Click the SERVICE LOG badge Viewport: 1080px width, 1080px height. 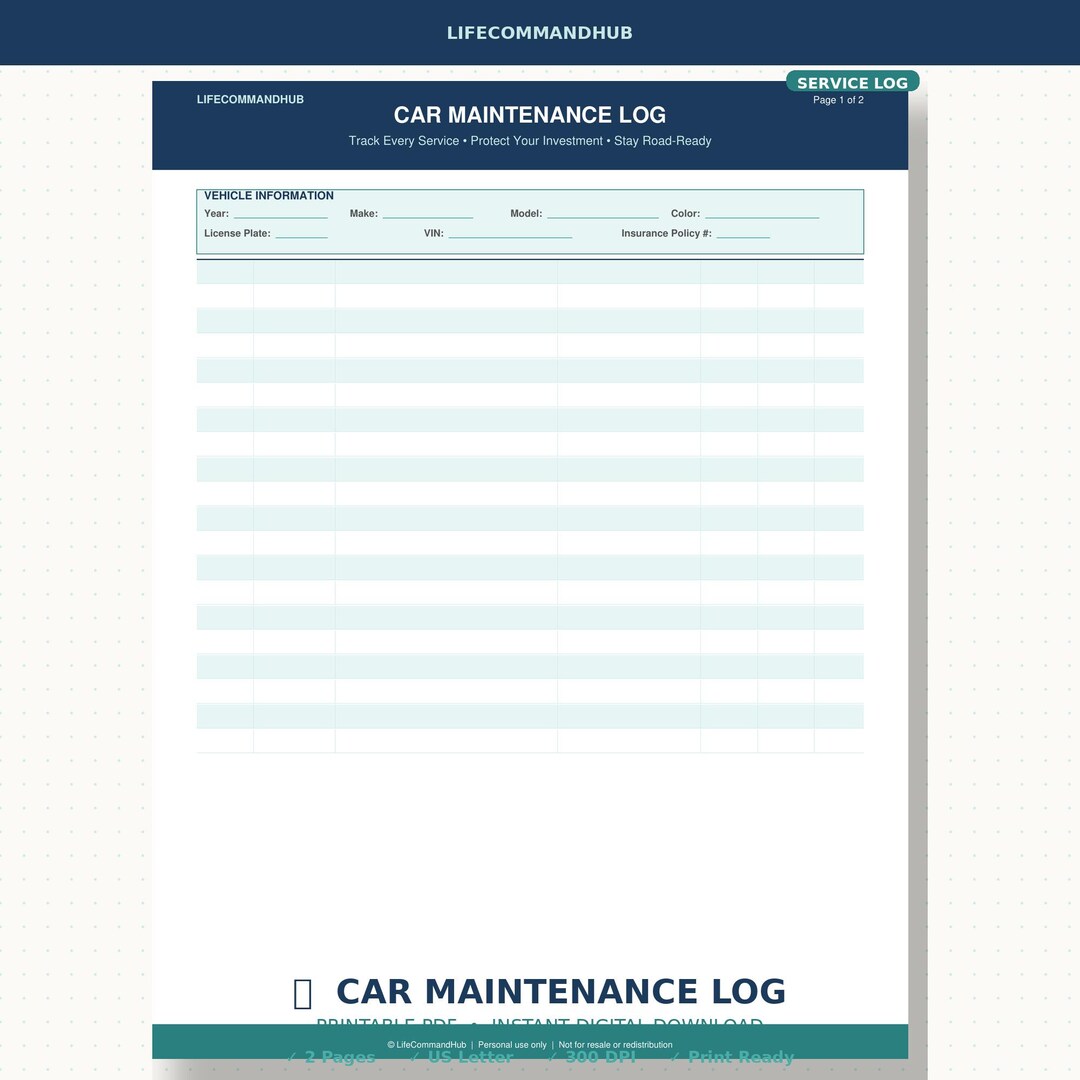click(x=852, y=82)
